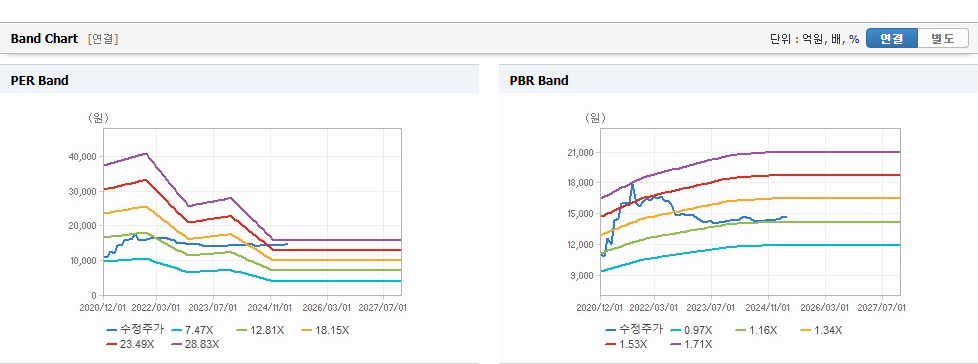Select the 연결 toggle button
The height and width of the screenshot is (364, 978).
tap(892, 39)
